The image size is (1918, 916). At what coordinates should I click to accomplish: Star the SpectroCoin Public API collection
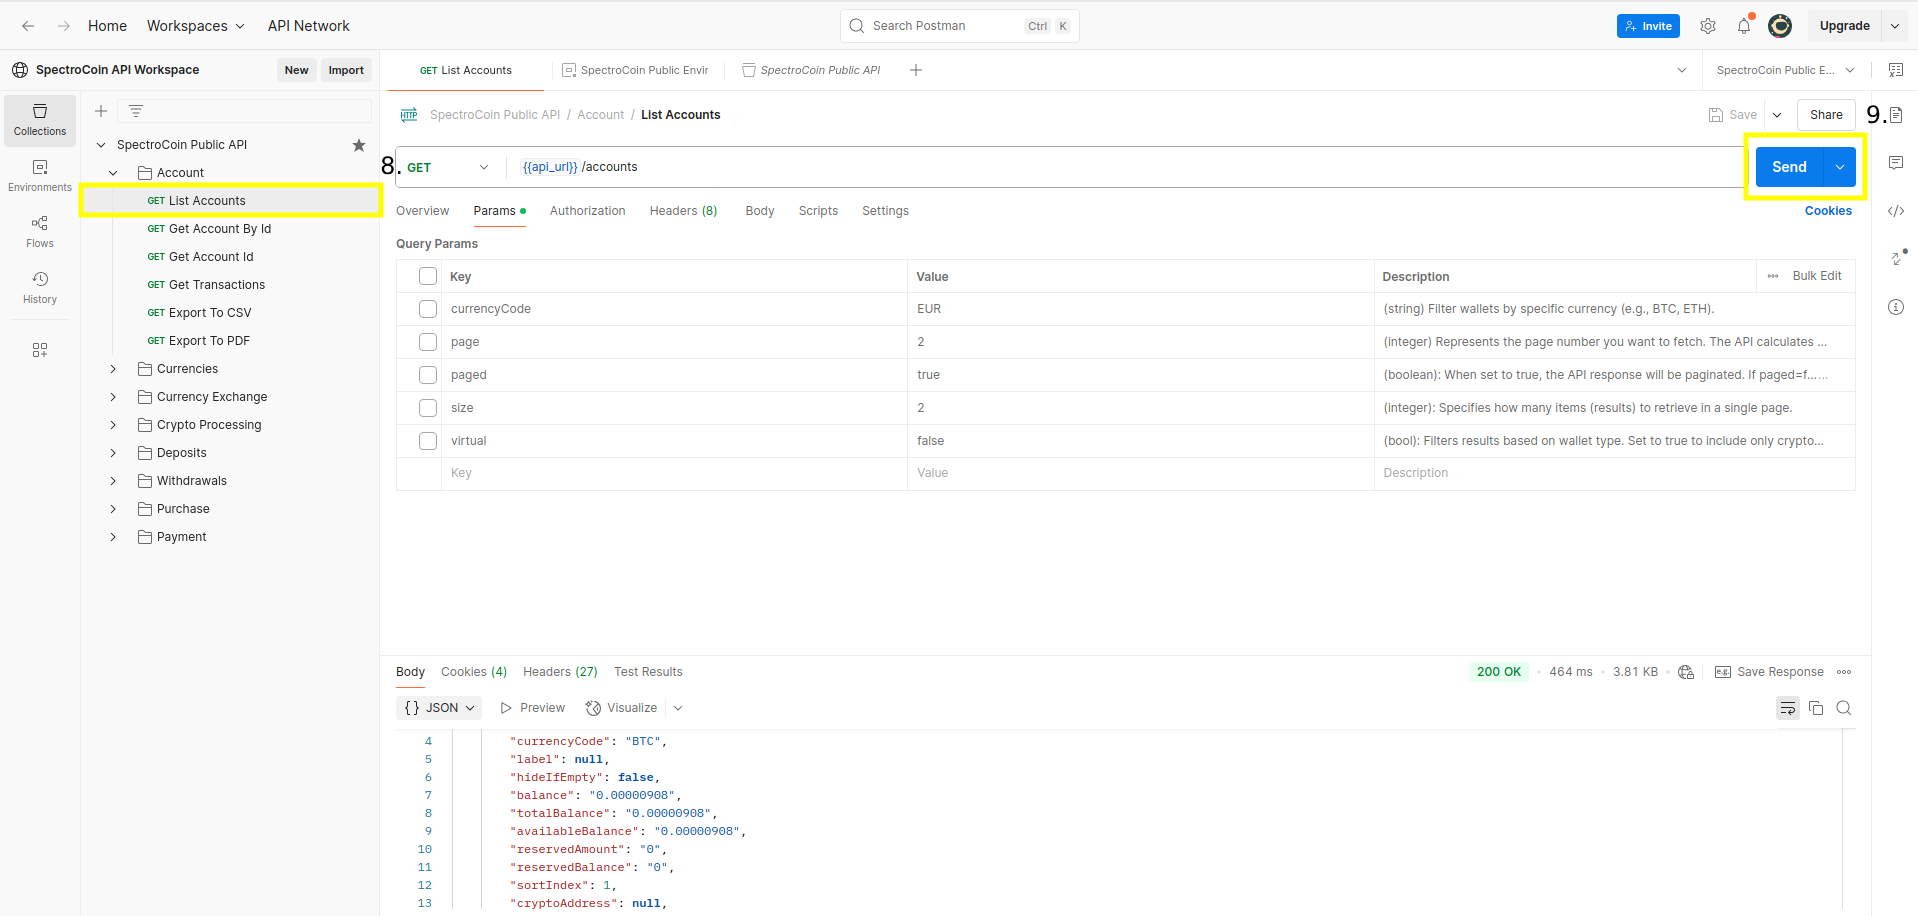point(359,145)
